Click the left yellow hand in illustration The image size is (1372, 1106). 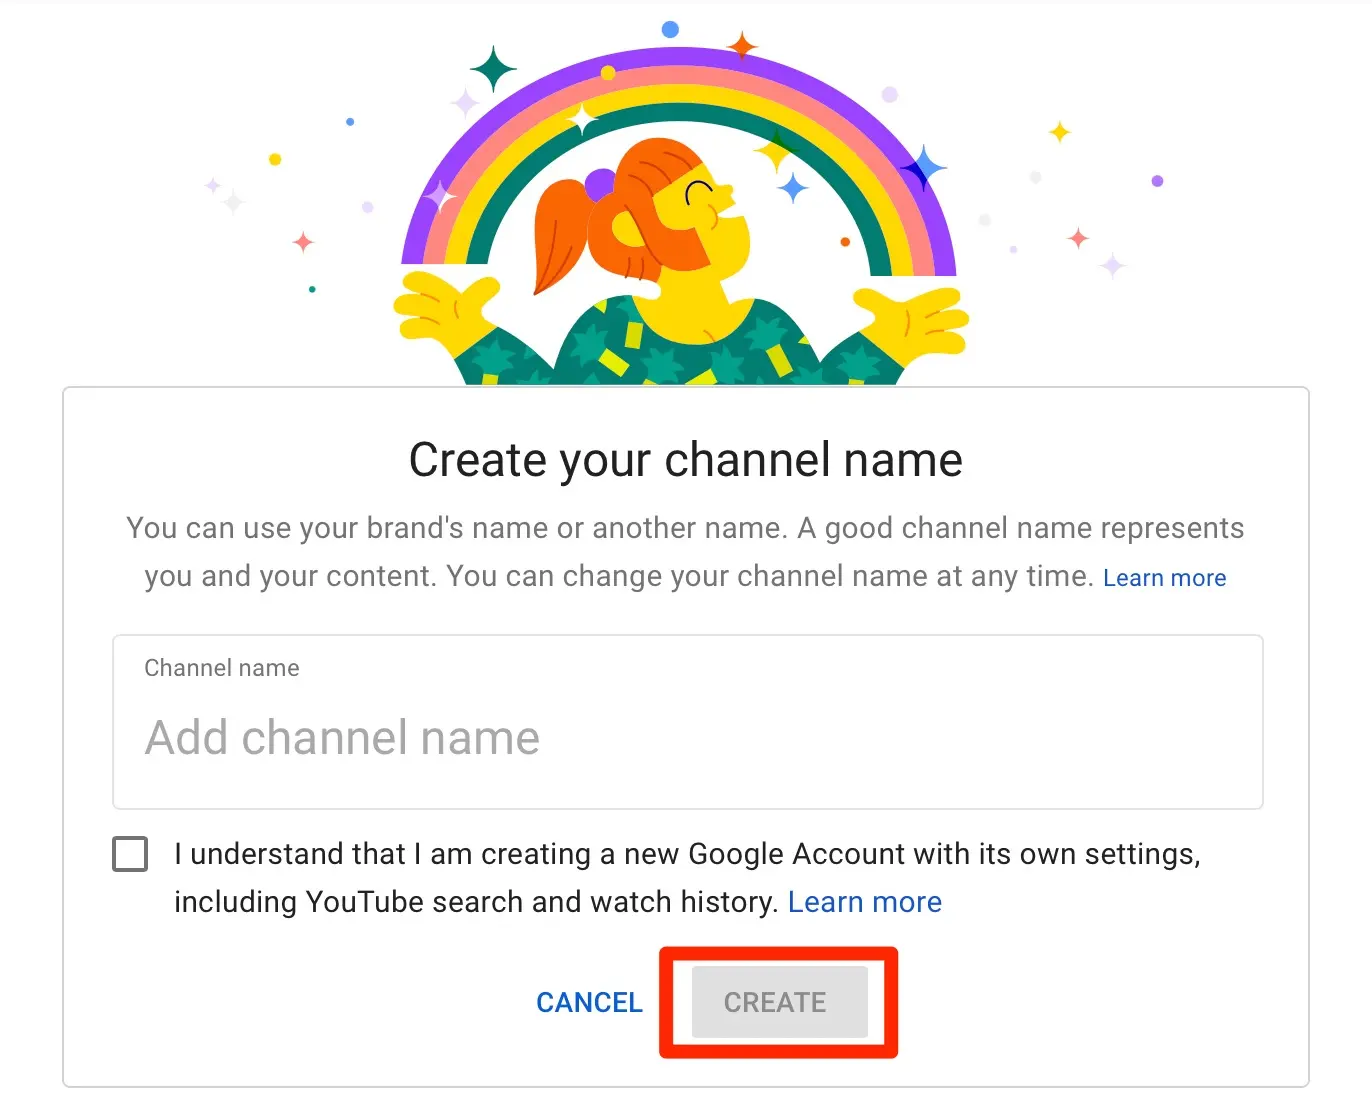[440, 308]
